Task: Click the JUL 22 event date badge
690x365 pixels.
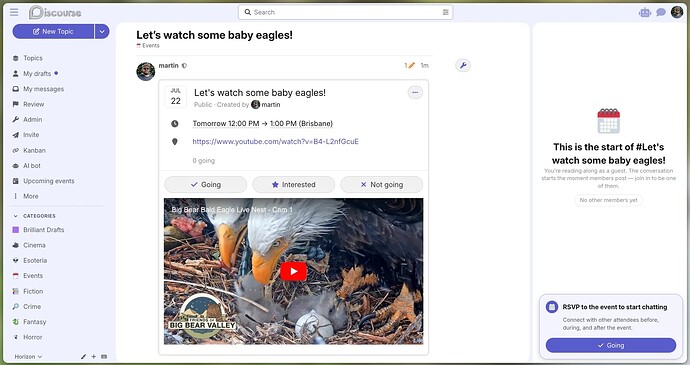Action: pos(176,96)
